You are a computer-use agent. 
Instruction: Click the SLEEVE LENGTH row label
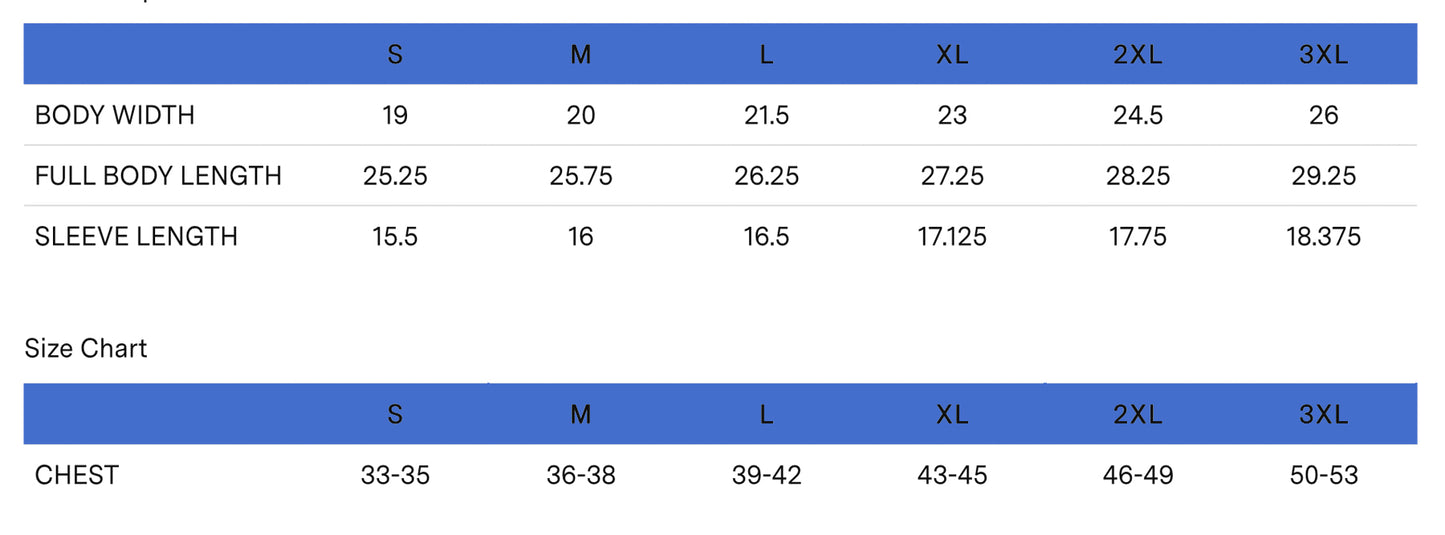pyautogui.click(x=136, y=237)
